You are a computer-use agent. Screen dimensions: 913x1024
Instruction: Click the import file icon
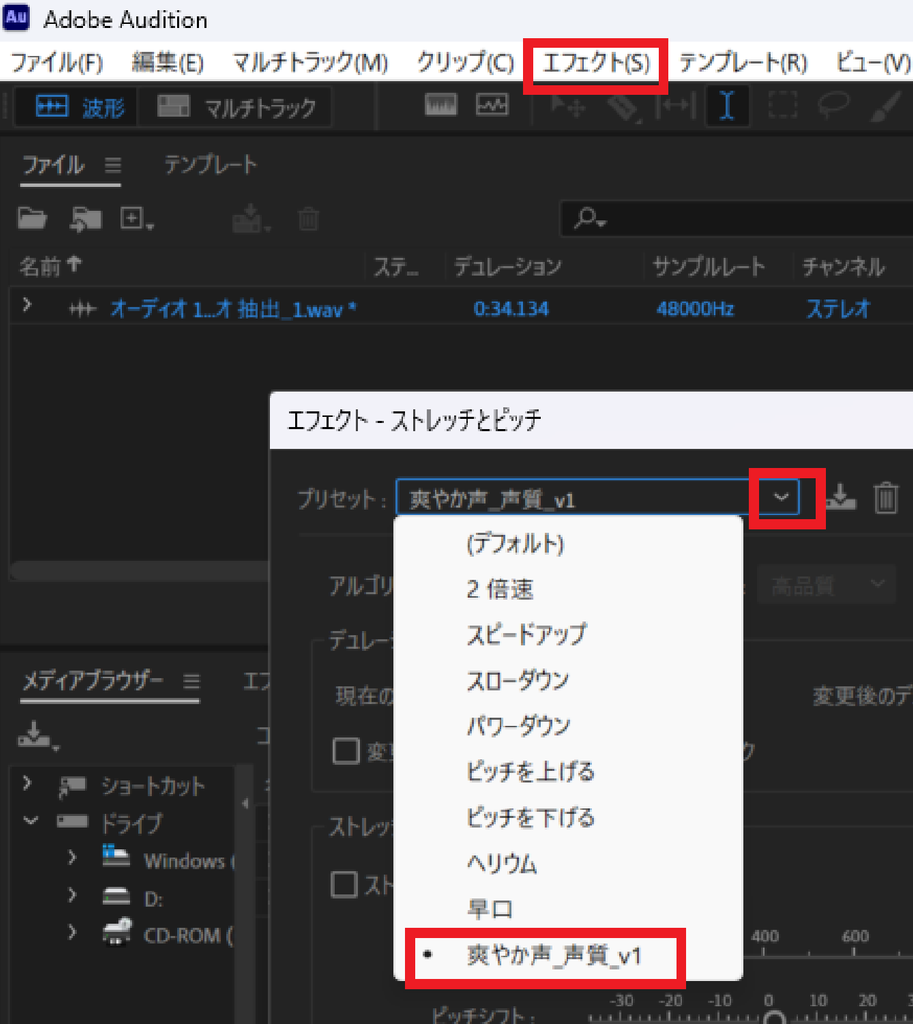click(86, 219)
